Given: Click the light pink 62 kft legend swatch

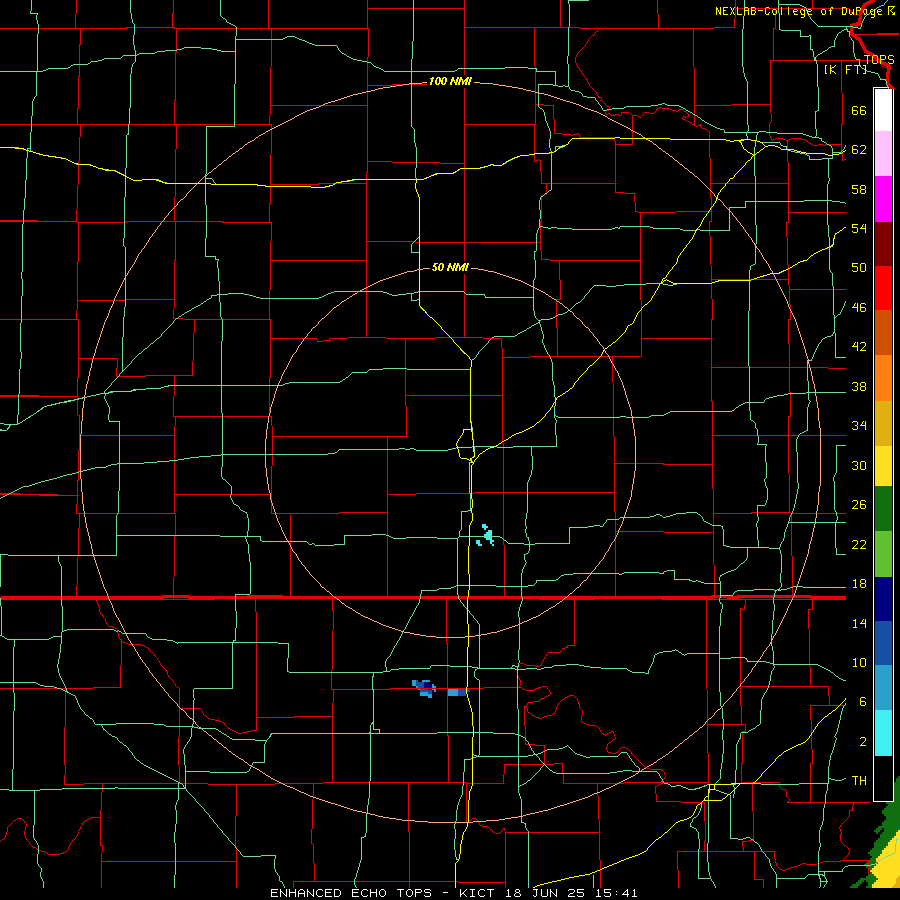Looking at the screenshot, I should click(x=883, y=154).
